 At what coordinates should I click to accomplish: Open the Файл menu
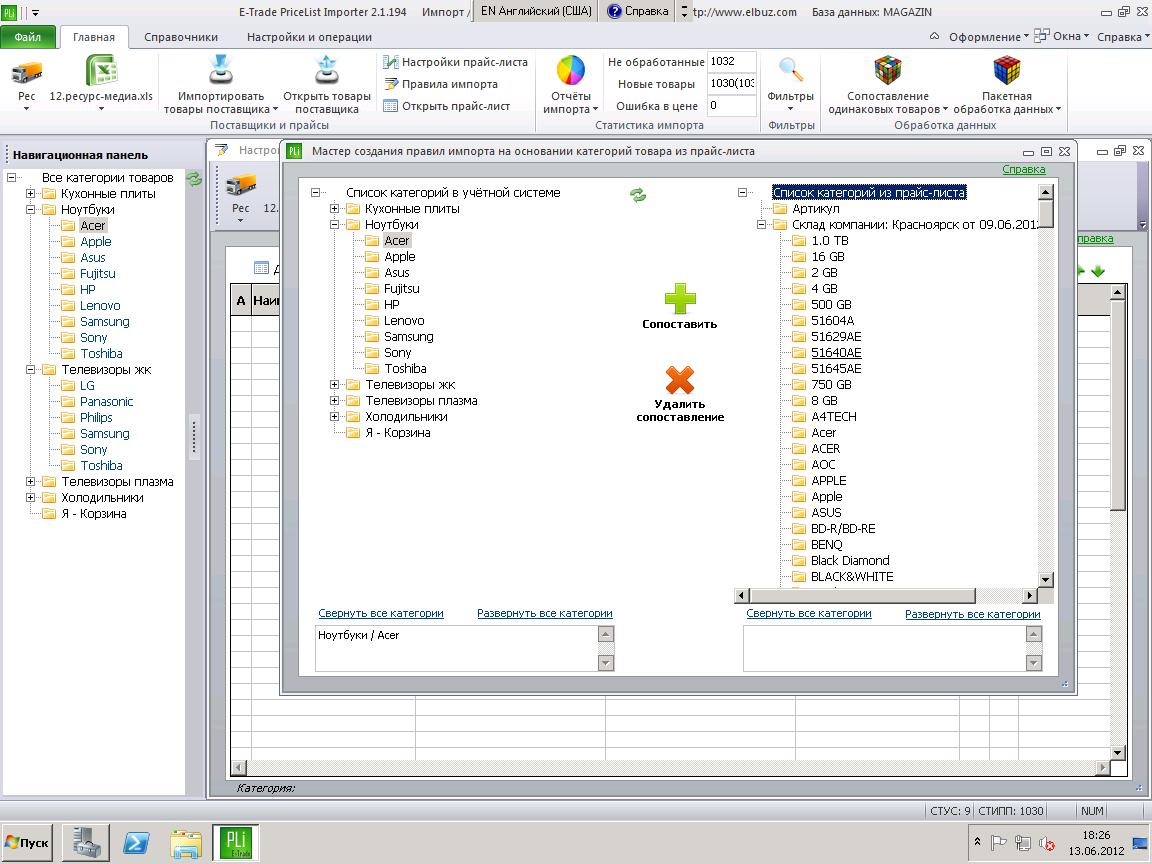27,37
